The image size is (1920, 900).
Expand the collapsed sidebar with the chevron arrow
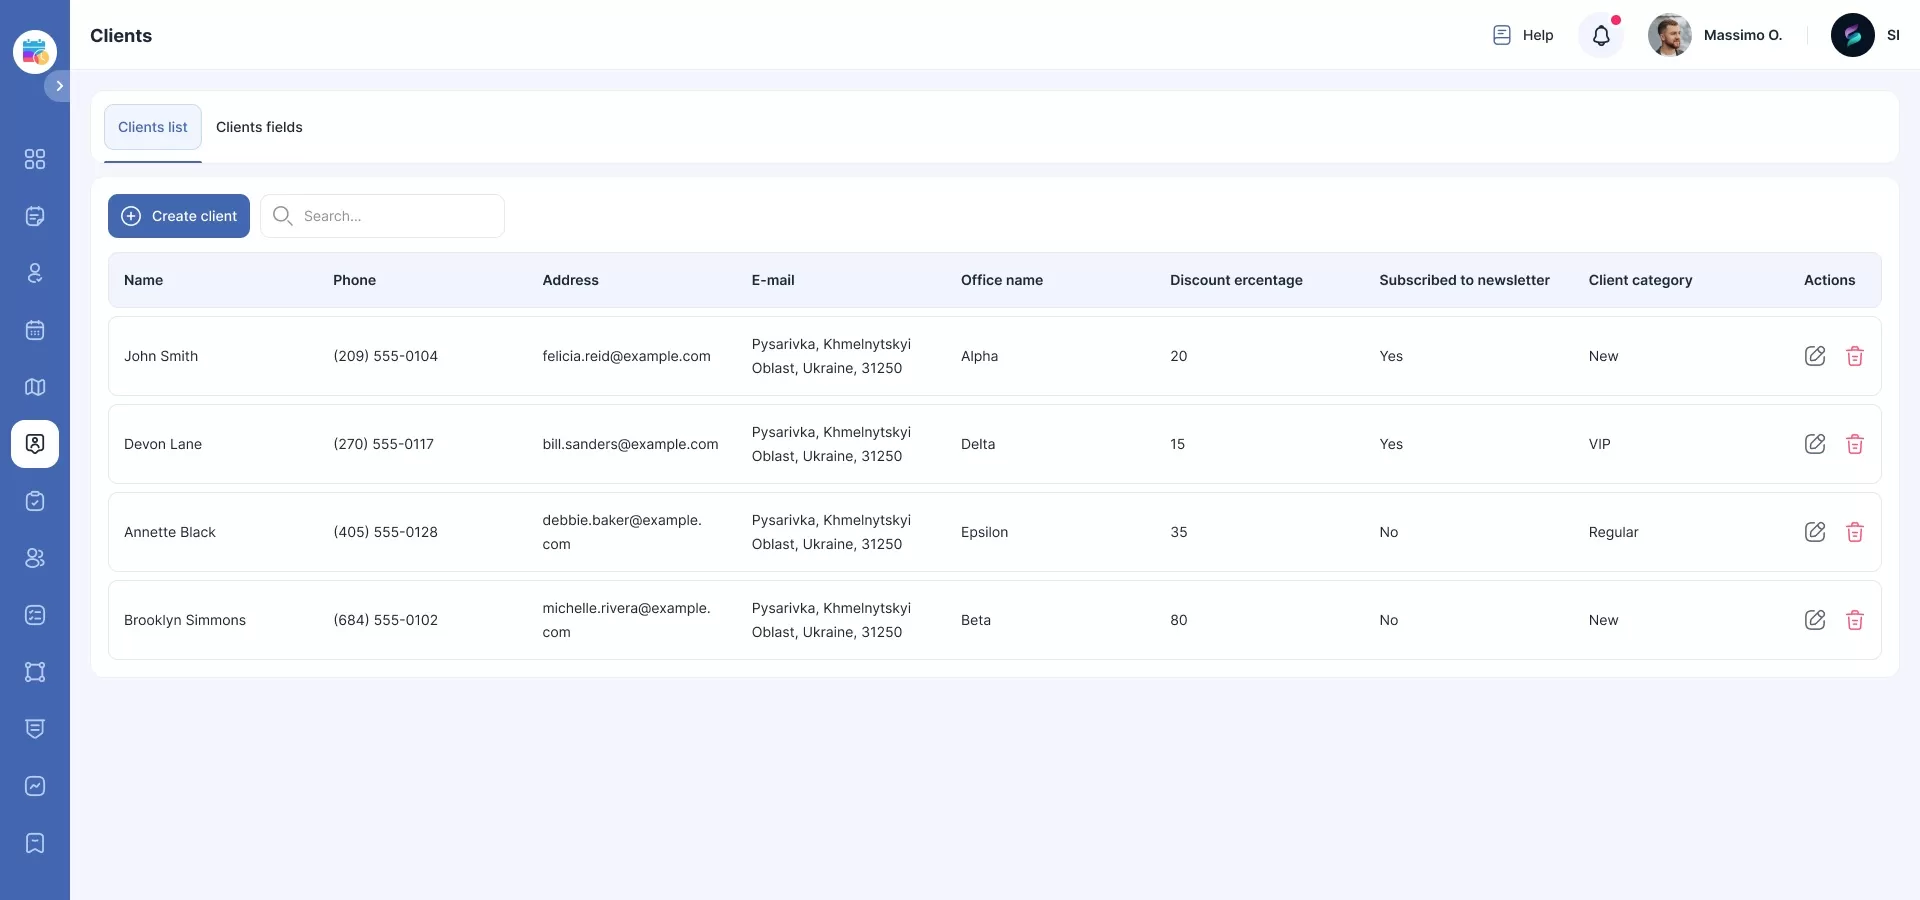(59, 86)
